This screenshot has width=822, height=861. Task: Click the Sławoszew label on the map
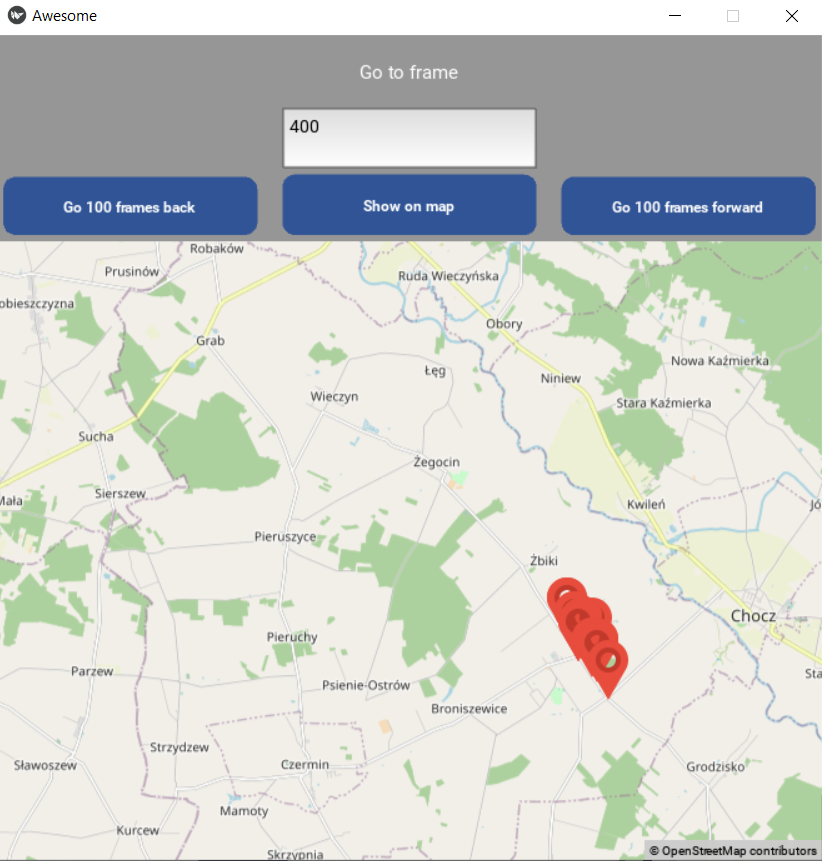tap(45, 765)
